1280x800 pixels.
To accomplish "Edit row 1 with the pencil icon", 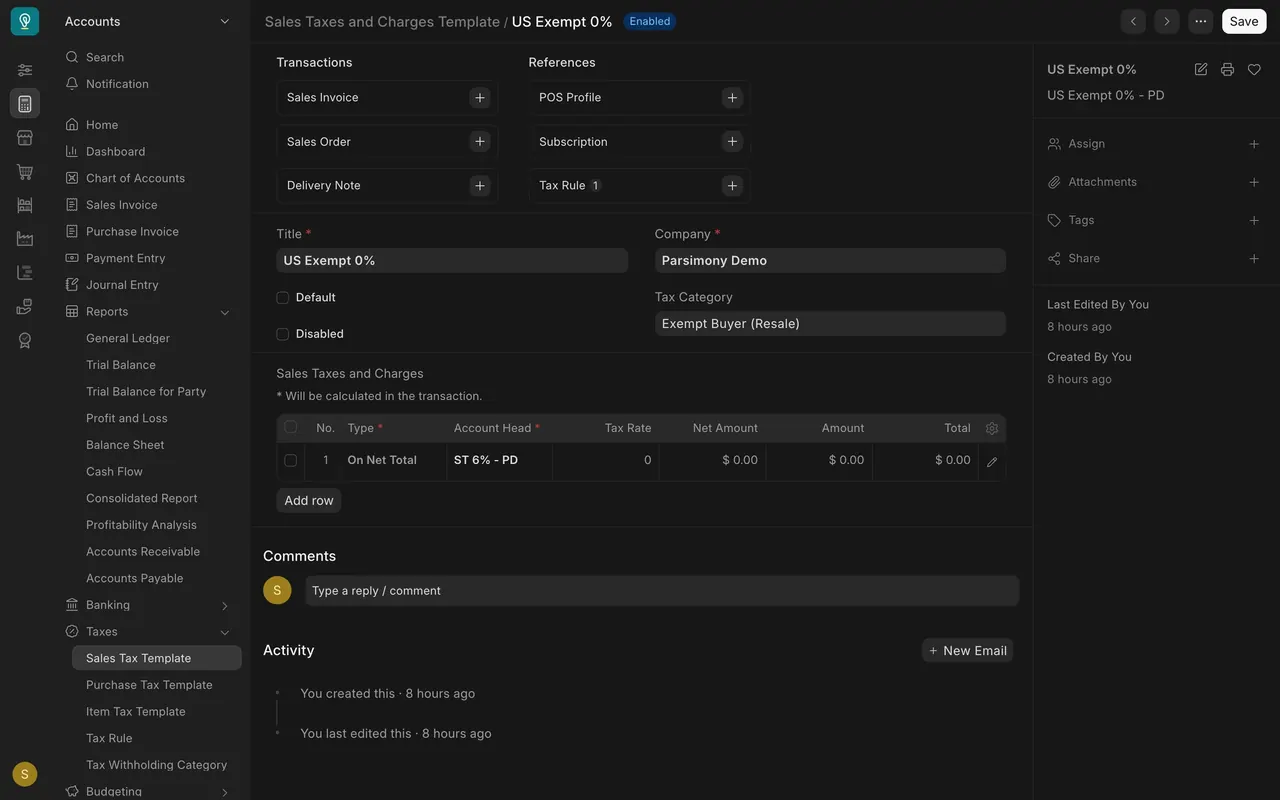I will coord(992,461).
